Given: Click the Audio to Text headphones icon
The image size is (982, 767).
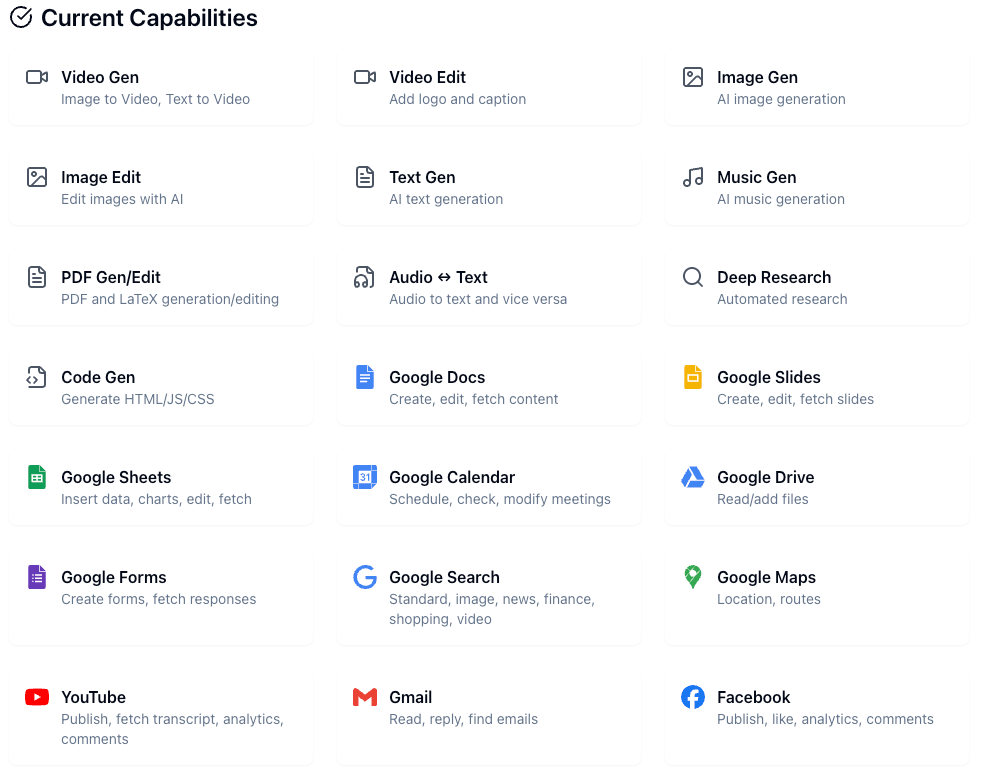Looking at the screenshot, I should 364,277.
